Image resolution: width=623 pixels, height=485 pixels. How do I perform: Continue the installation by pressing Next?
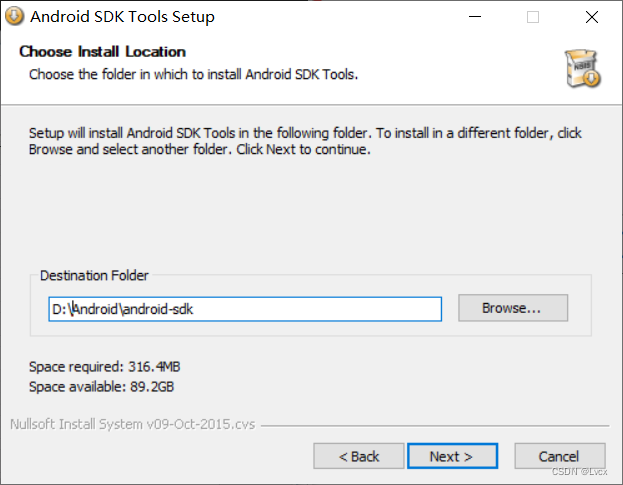point(452,456)
